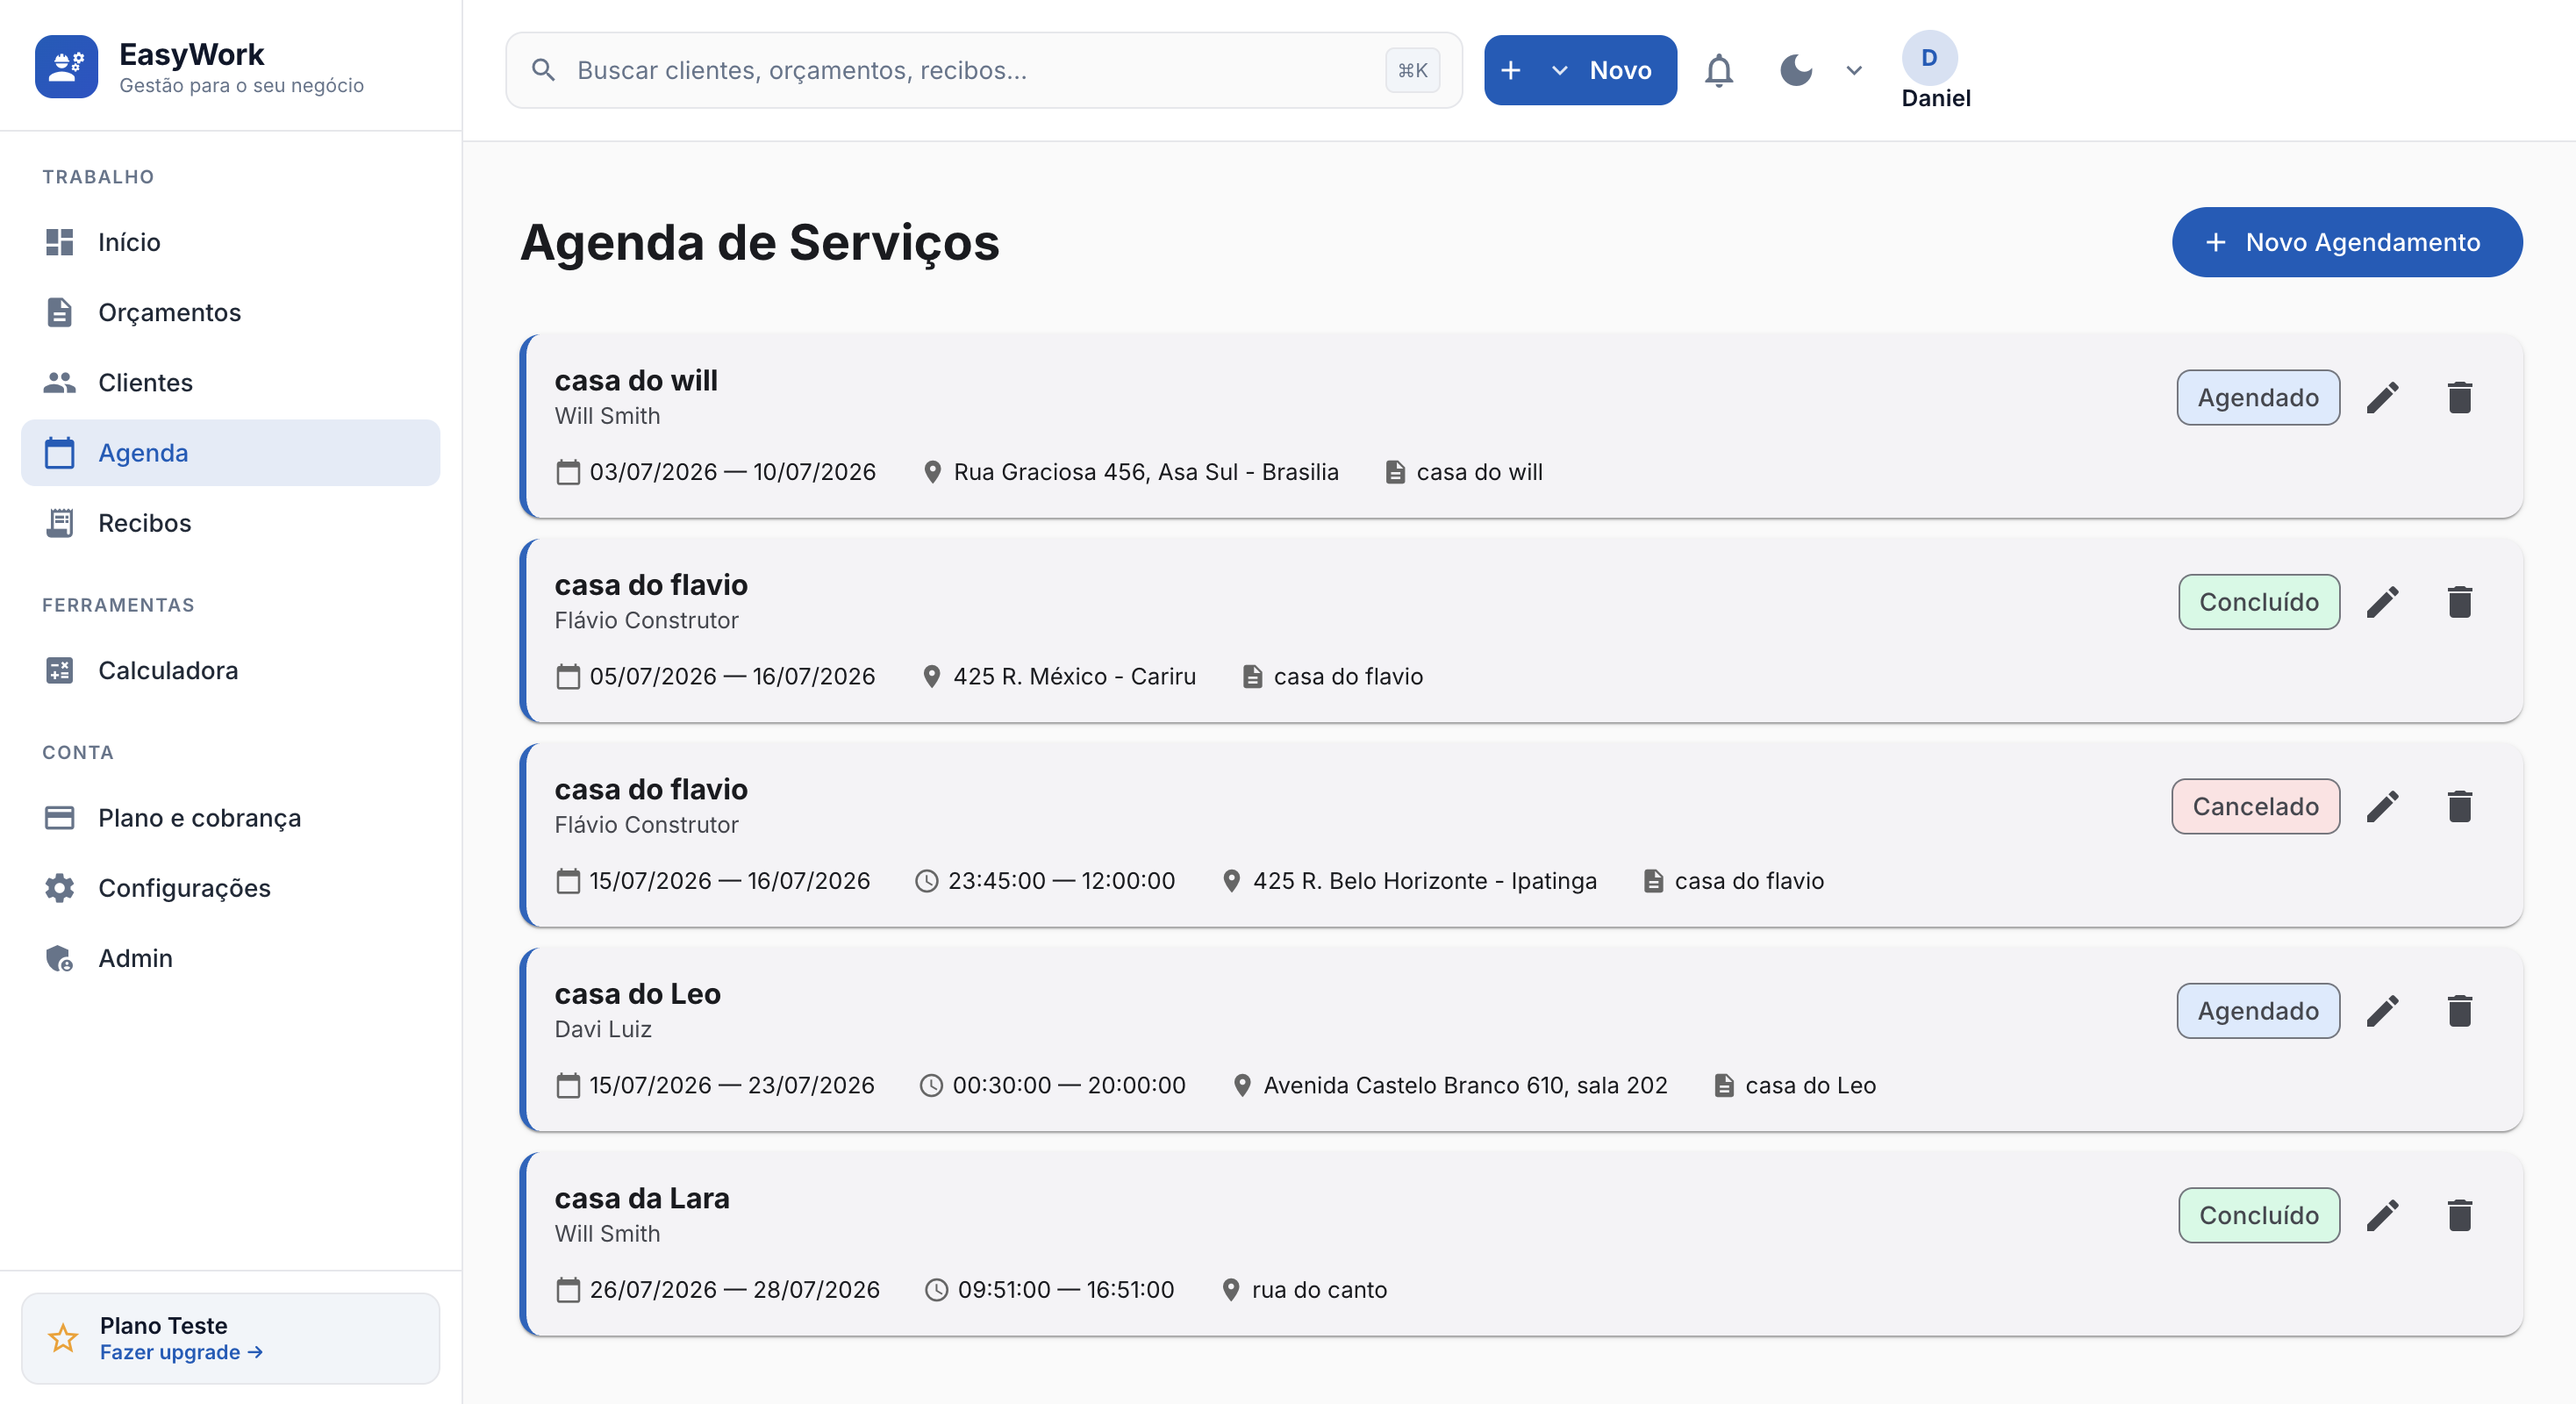Viewport: 2576px width, 1404px height.
Task: Edit the casa do Leo appointment
Action: [x=2383, y=1011]
